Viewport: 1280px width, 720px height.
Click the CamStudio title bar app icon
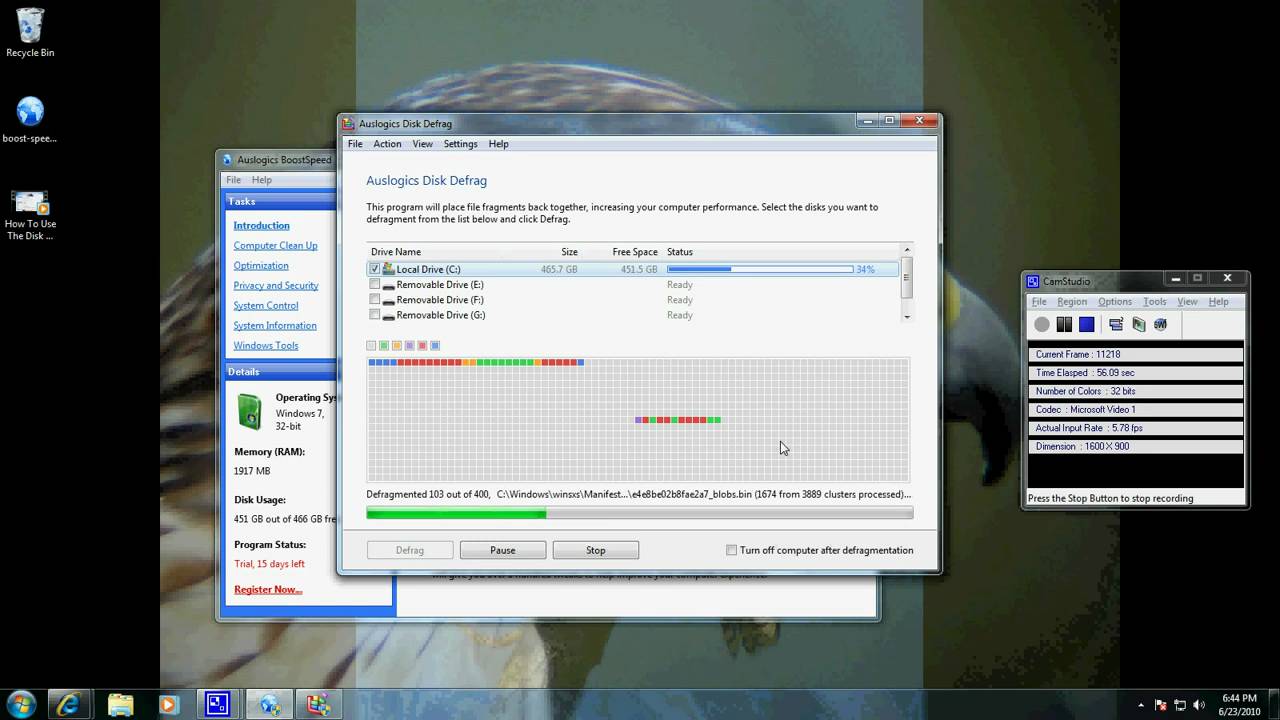pos(1034,282)
